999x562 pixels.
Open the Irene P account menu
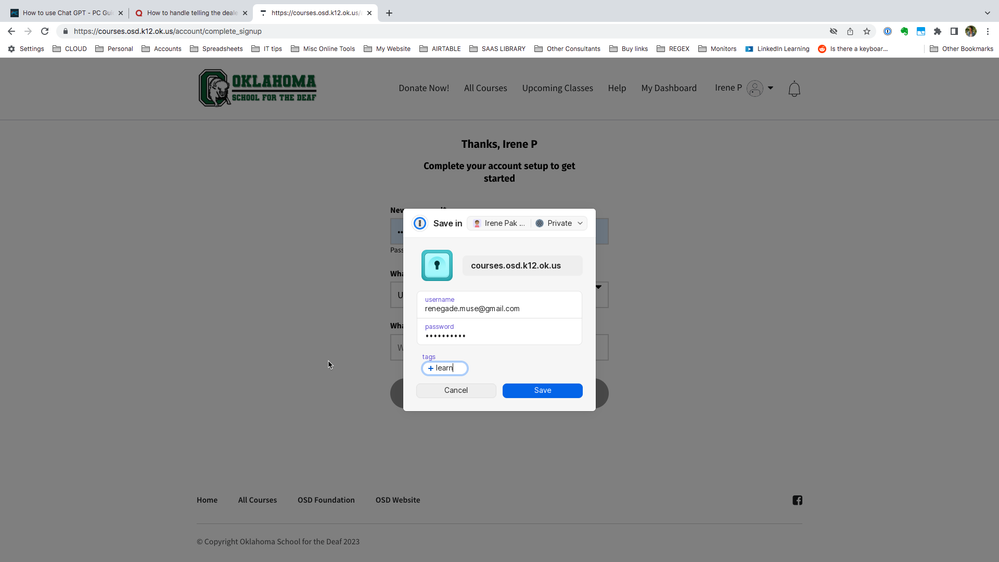(x=744, y=88)
